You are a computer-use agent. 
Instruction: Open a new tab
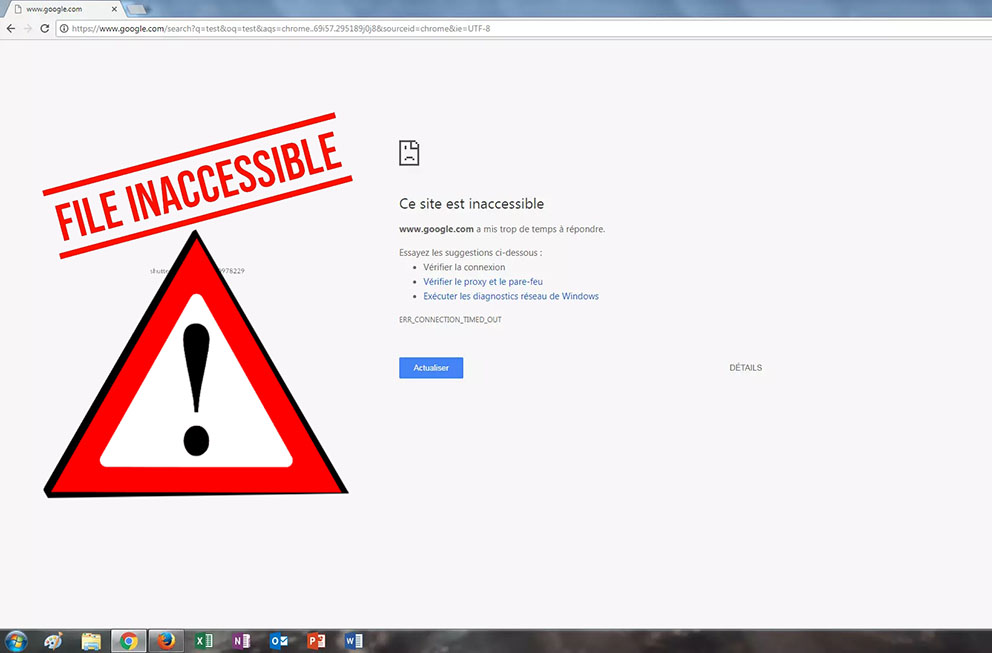pos(137,9)
